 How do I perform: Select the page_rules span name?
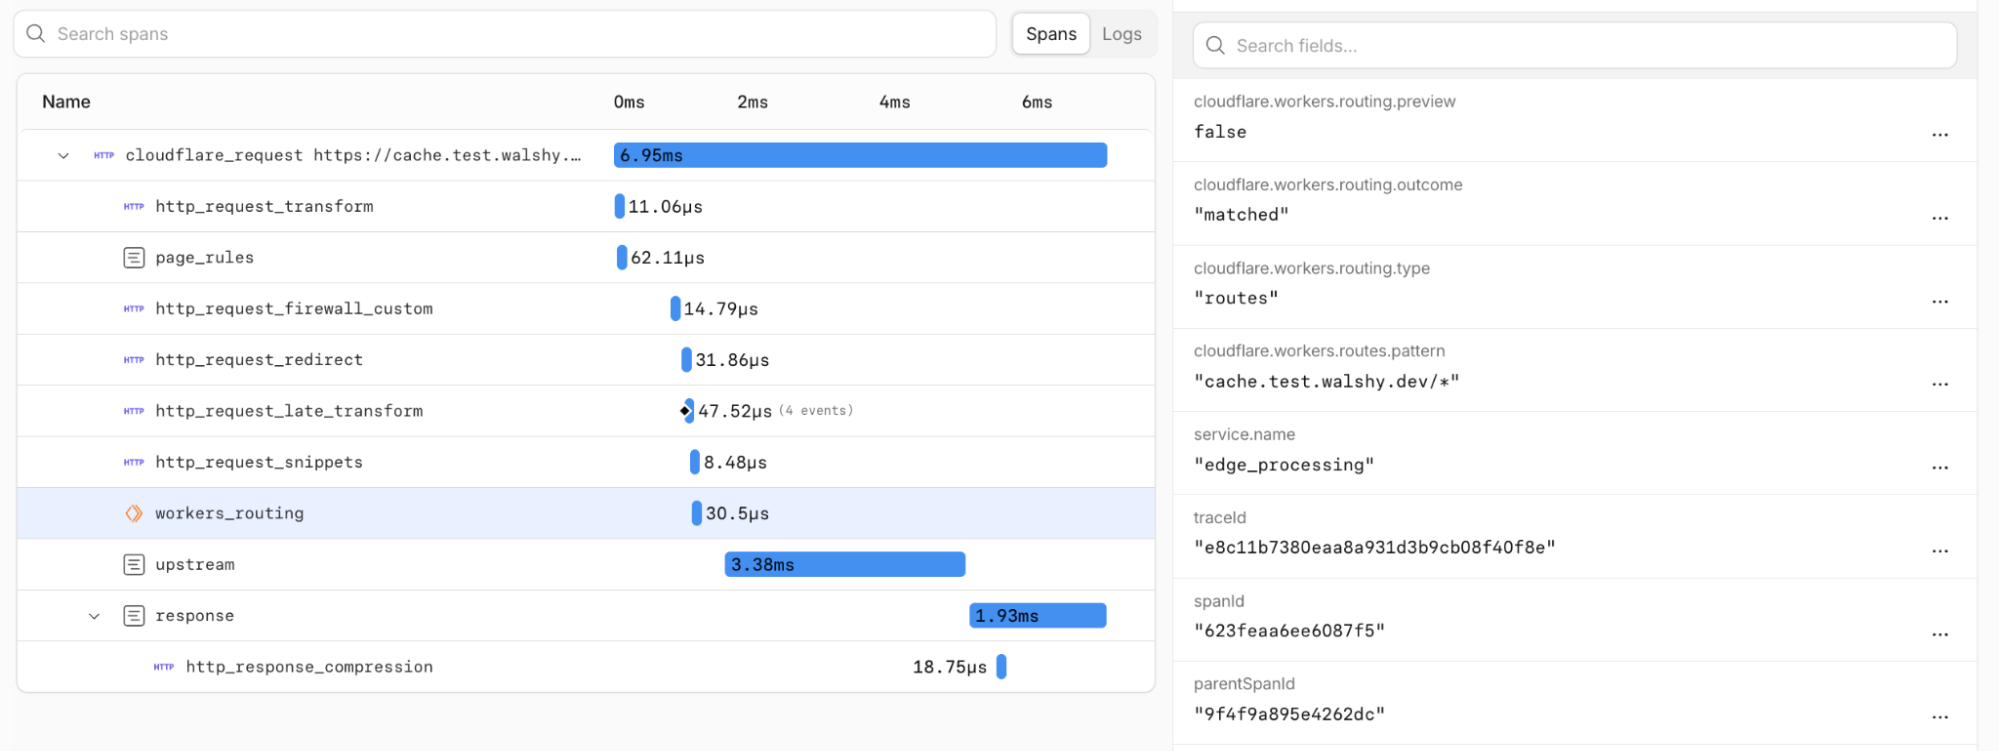click(x=204, y=258)
